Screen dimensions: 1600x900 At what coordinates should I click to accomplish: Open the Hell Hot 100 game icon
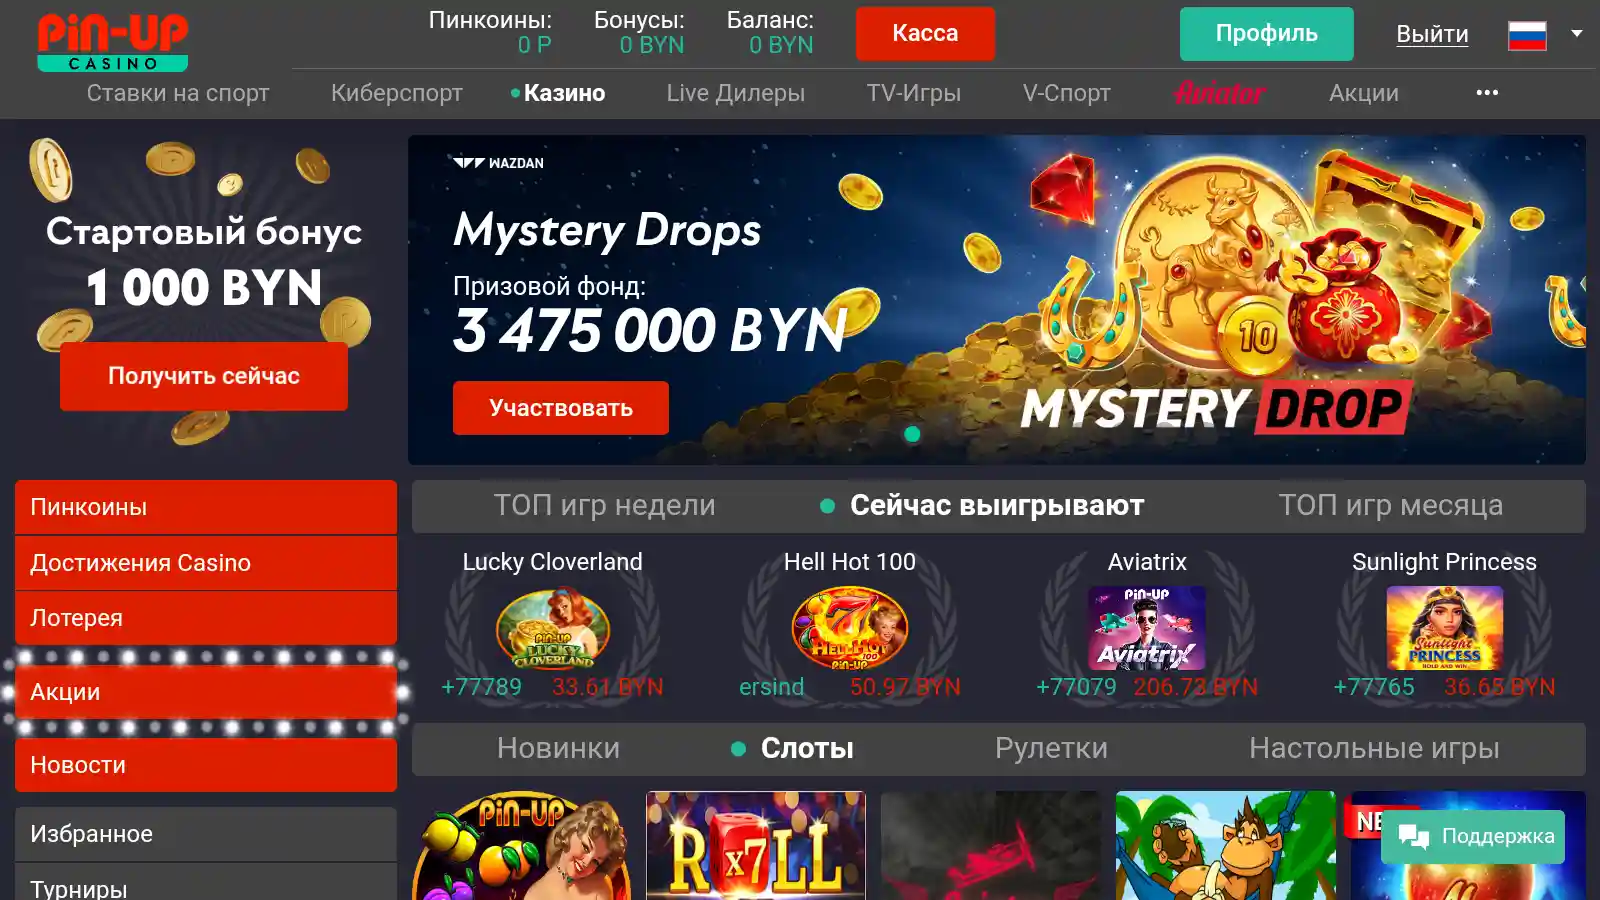tap(850, 628)
